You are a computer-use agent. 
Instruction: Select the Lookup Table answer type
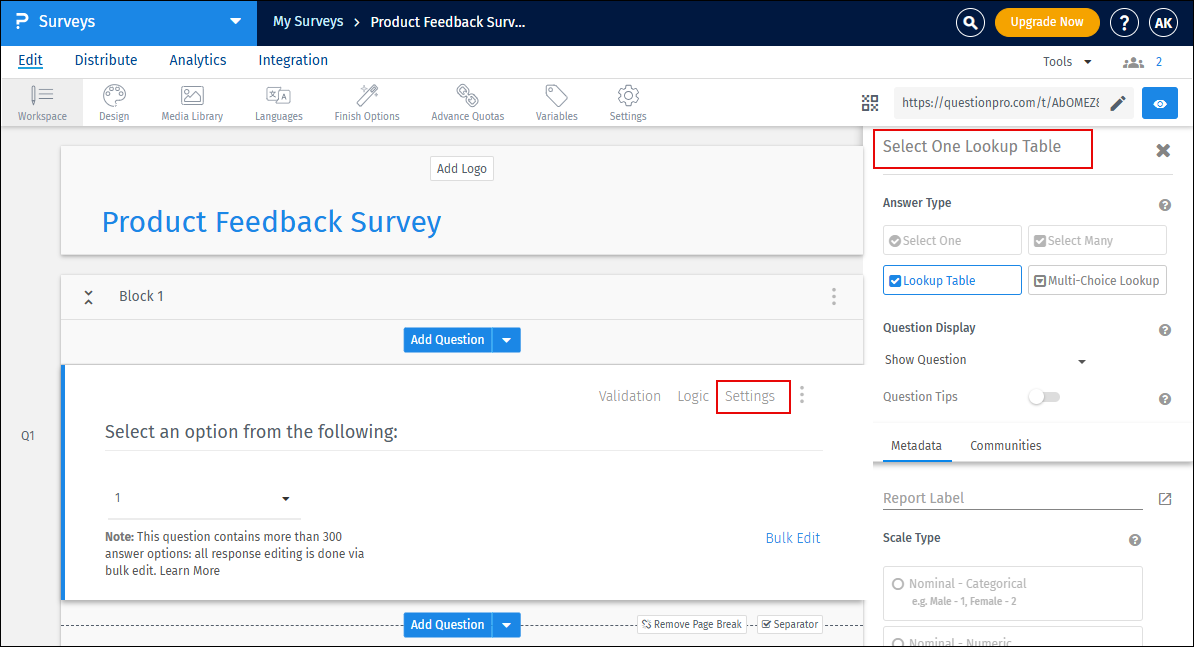point(952,280)
